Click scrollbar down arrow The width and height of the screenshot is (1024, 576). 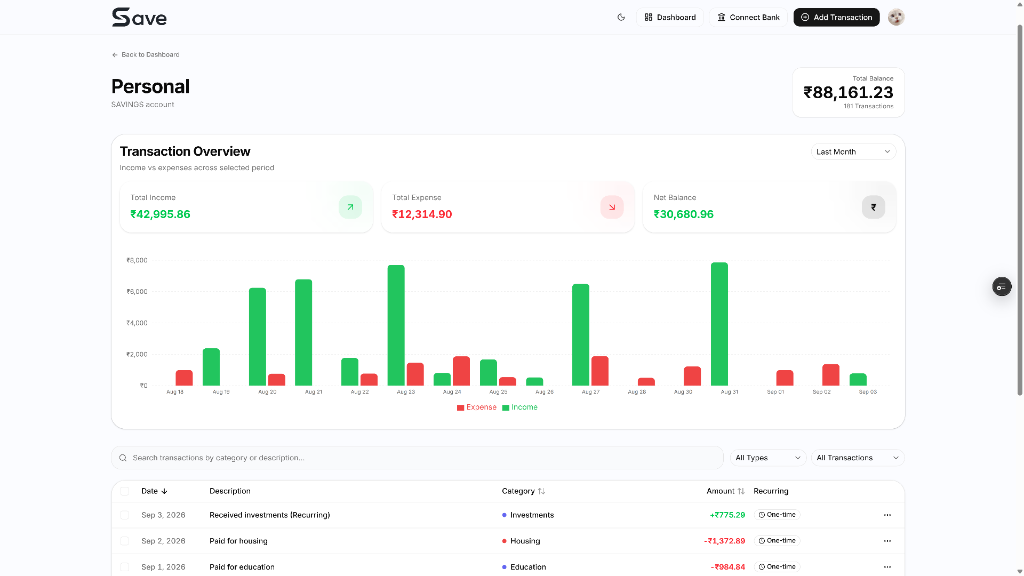pos(1019,571)
